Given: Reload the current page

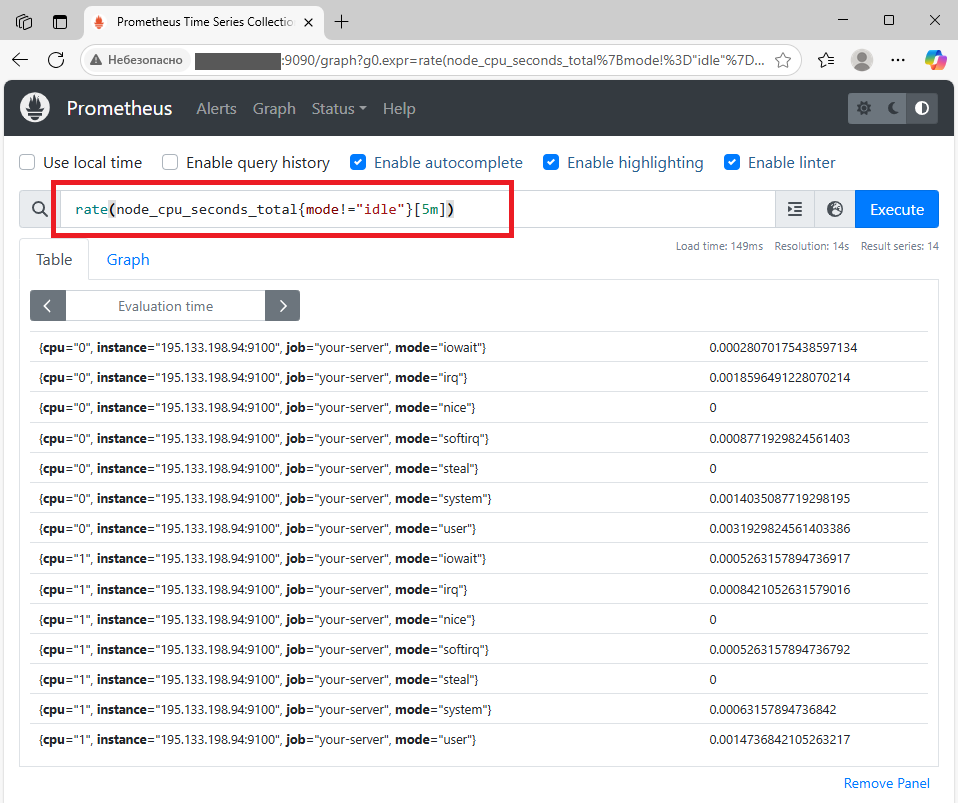Looking at the screenshot, I should click(x=56, y=60).
